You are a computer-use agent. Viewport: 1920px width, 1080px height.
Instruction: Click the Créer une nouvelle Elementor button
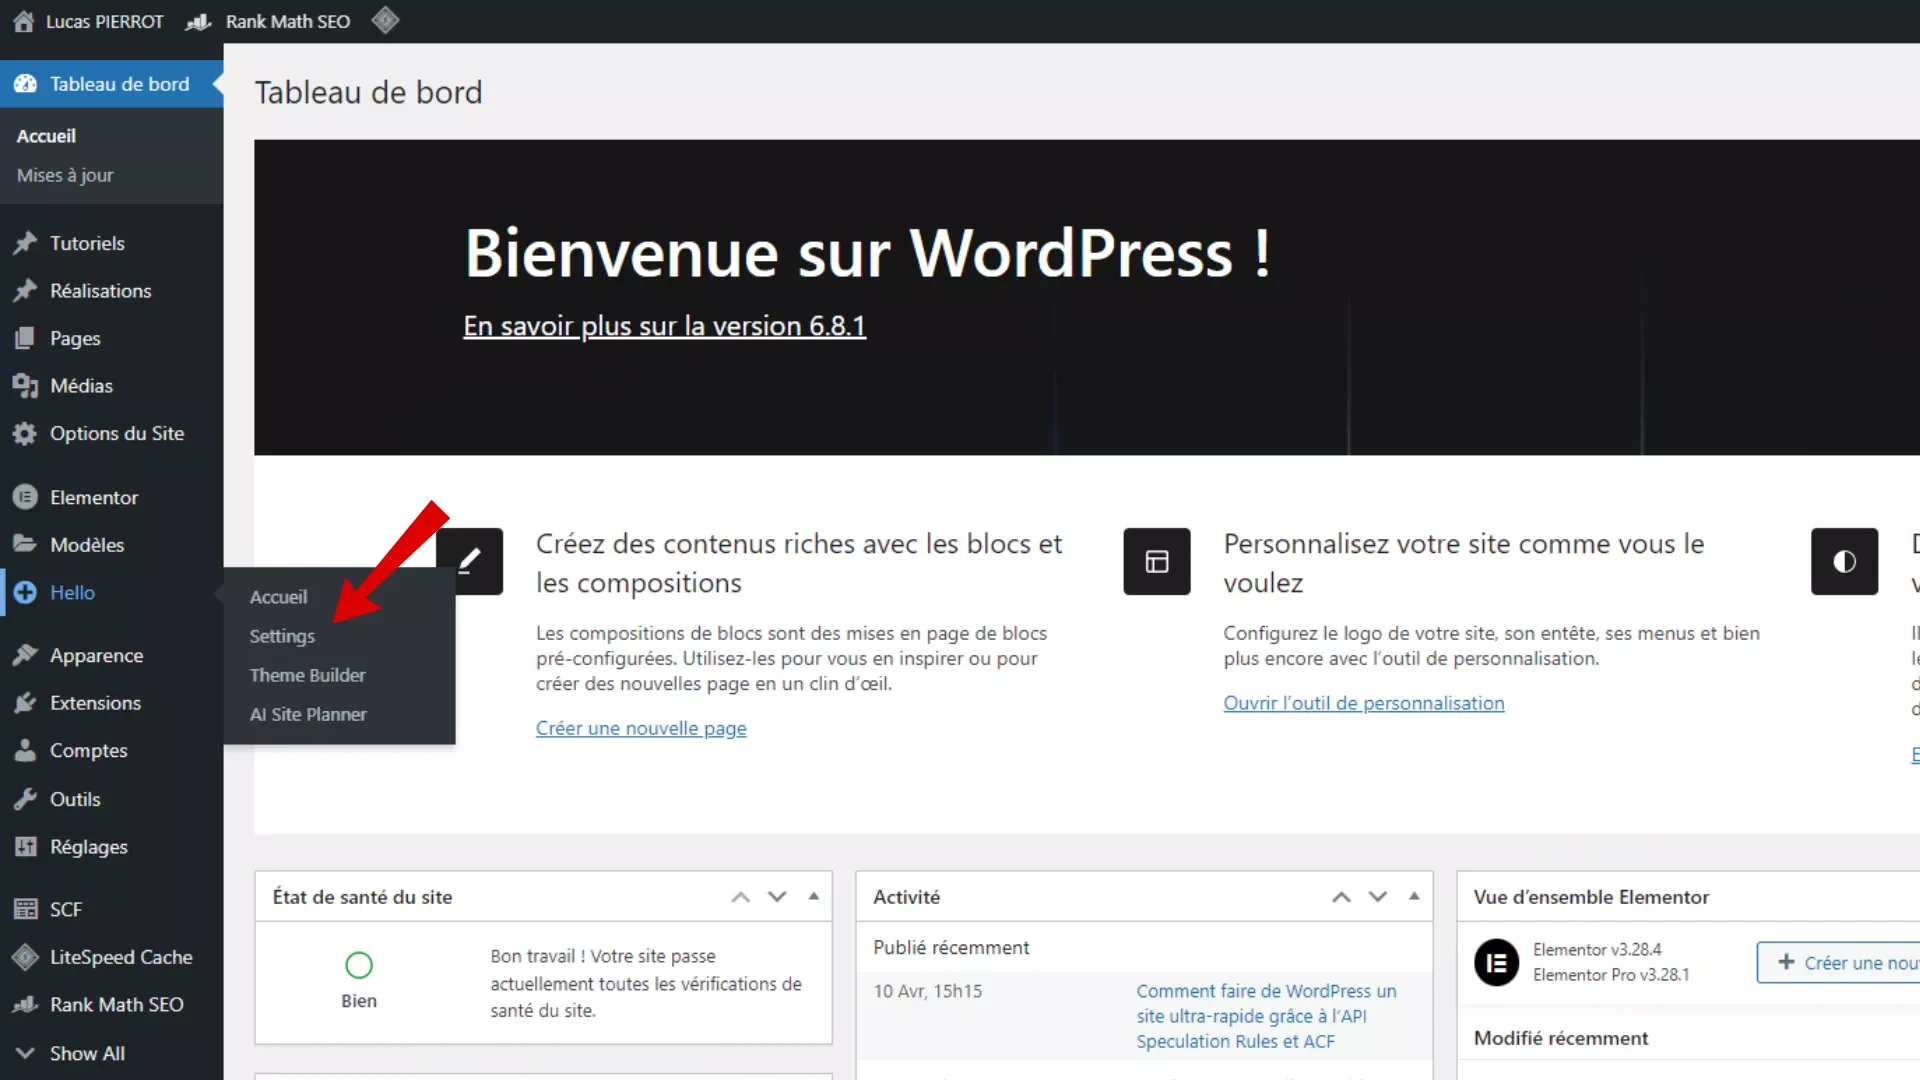(x=1840, y=962)
